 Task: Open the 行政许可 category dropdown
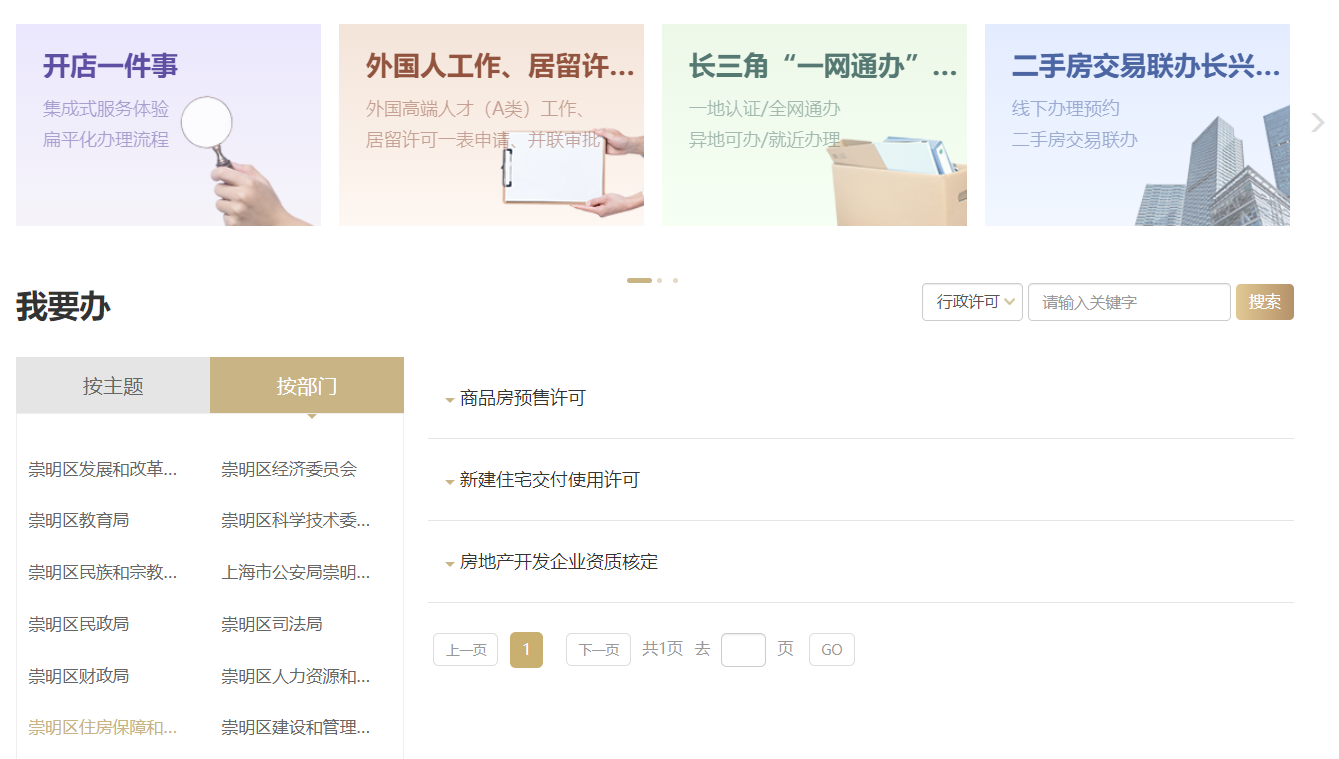point(971,302)
